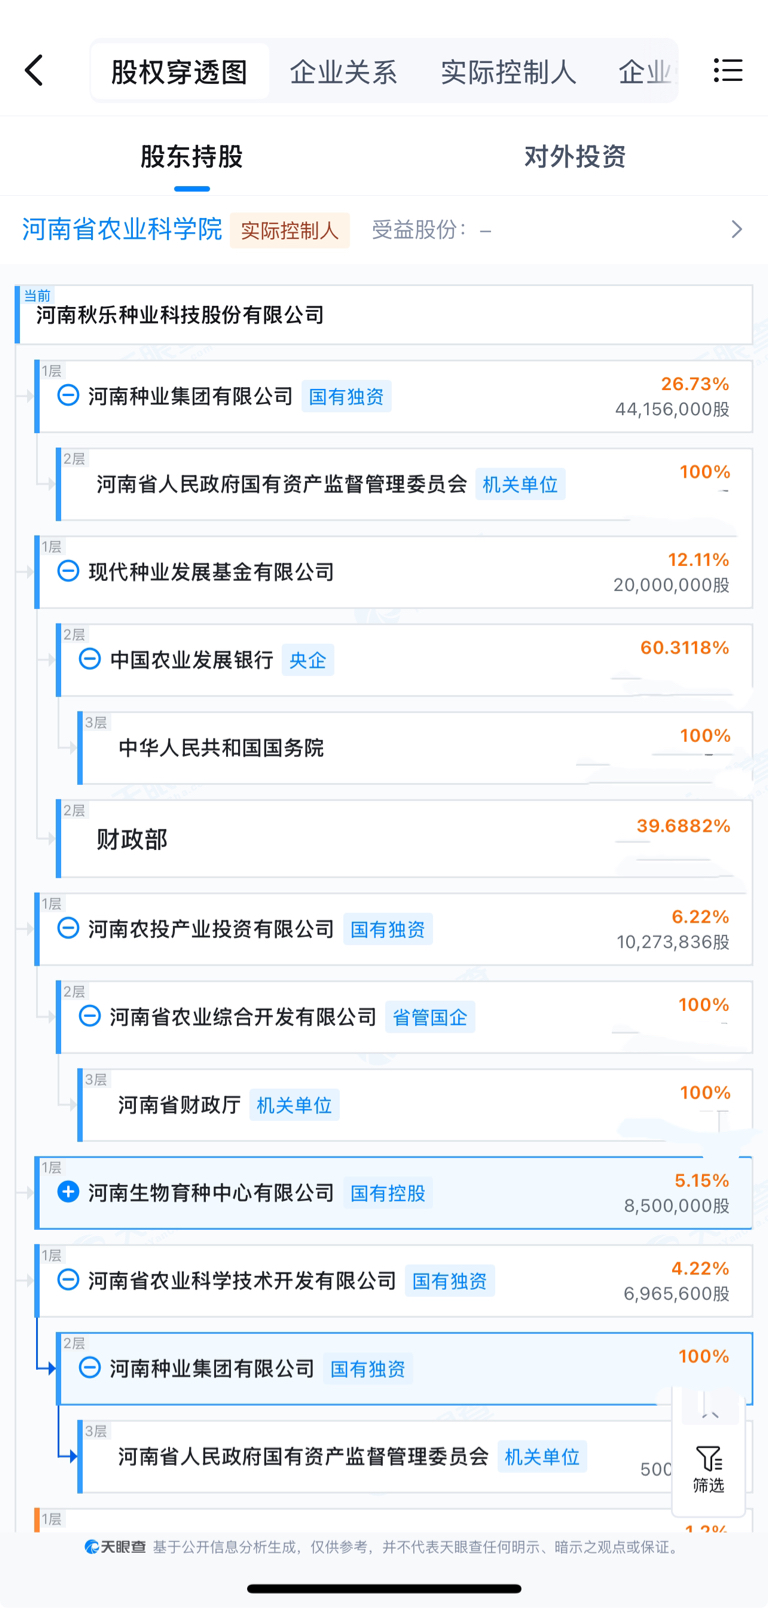Open details chevron beside 受益股份
This screenshot has height=1608, width=768.
[737, 229]
